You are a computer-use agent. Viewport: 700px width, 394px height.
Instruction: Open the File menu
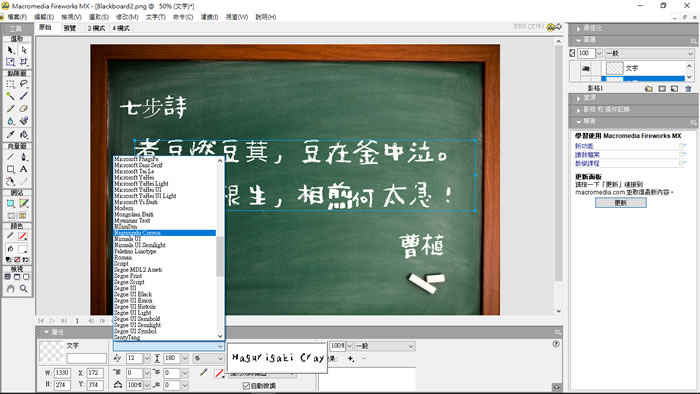(17, 17)
